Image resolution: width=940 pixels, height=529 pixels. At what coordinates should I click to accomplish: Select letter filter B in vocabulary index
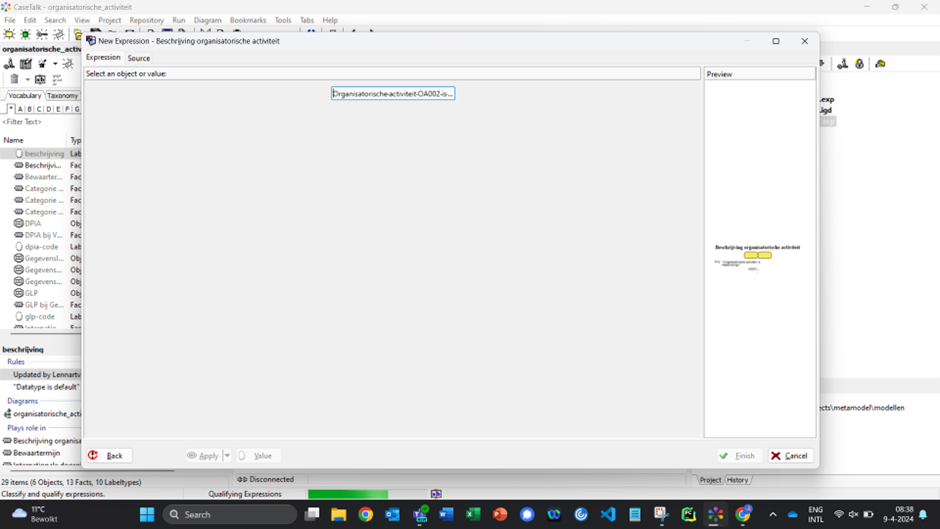click(x=29, y=109)
